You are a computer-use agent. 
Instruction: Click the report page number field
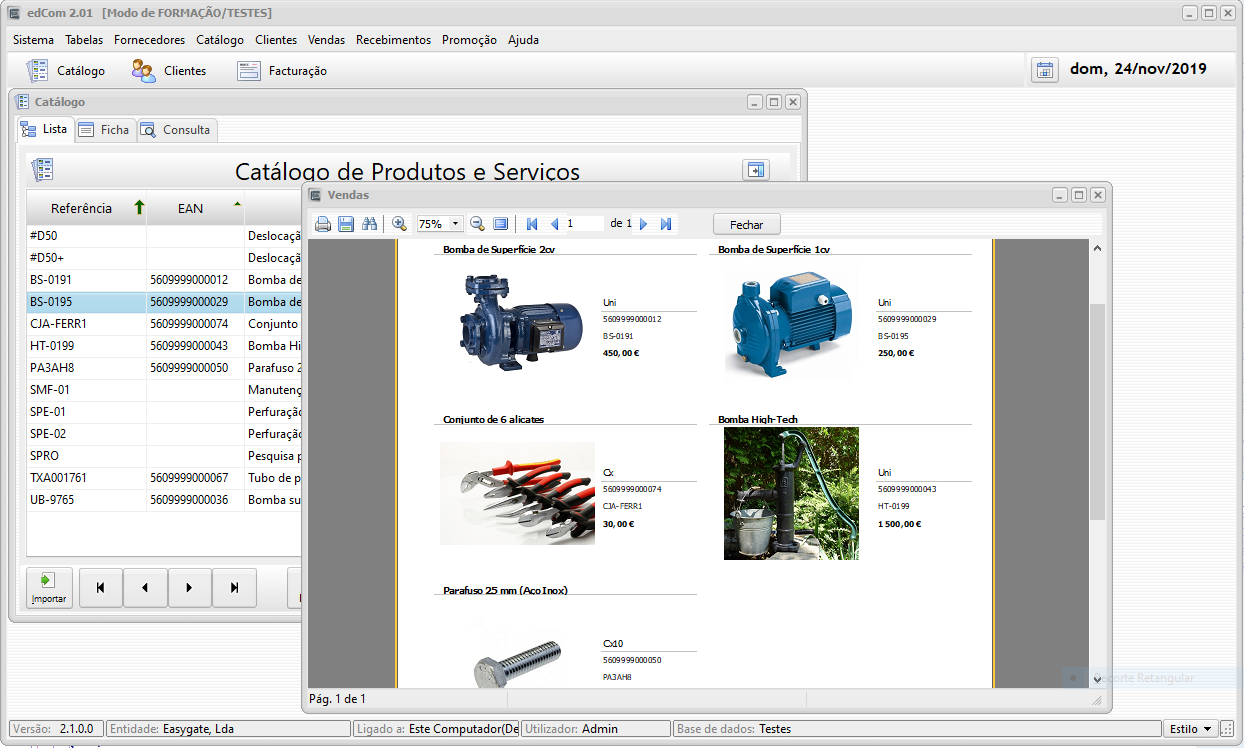pos(584,224)
